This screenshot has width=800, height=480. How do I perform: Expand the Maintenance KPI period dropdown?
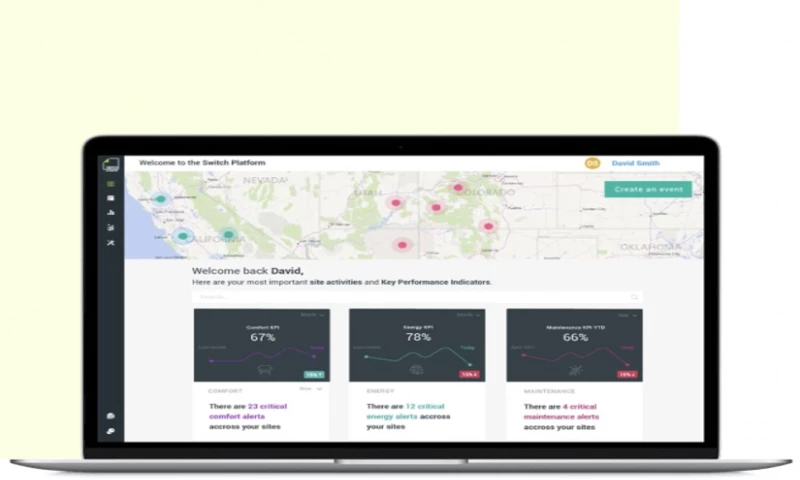tap(625, 315)
